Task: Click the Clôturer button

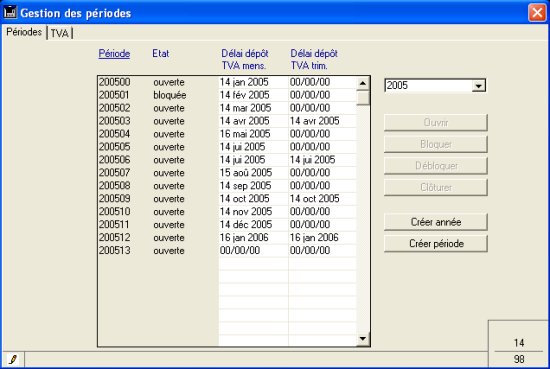Action: [436, 187]
